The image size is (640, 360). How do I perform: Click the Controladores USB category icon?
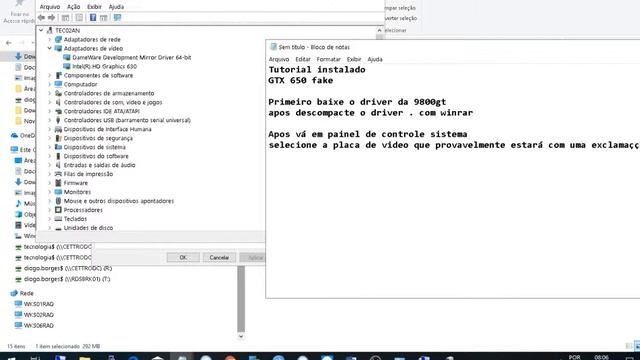(x=58, y=120)
